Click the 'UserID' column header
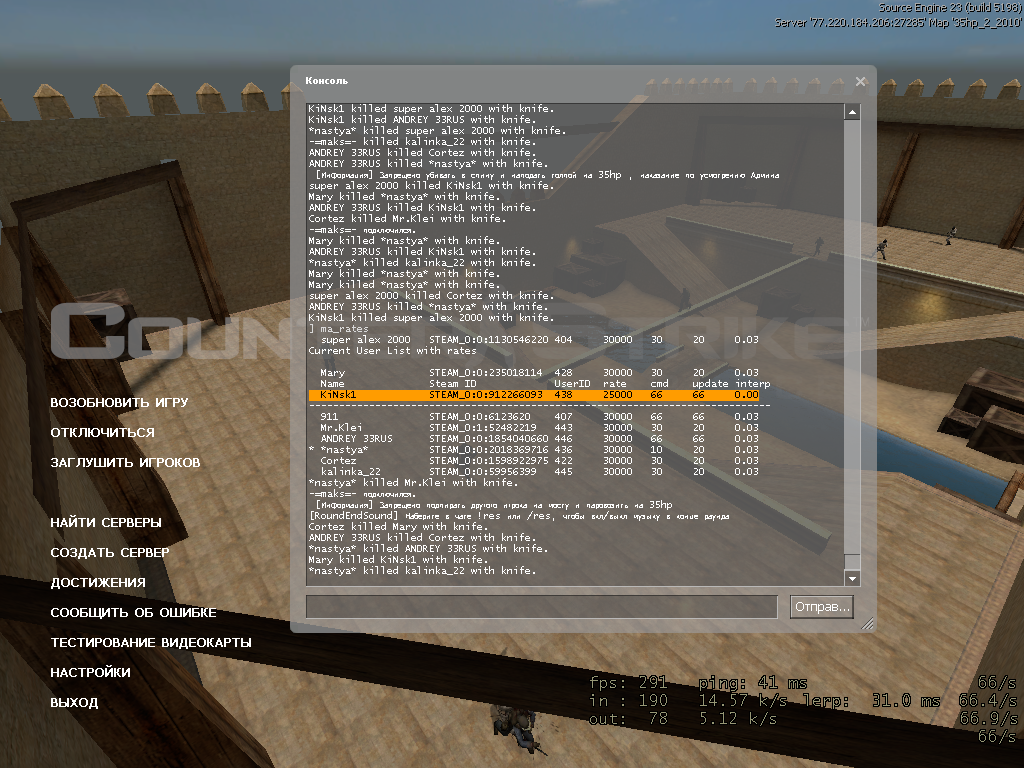Image resolution: width=1024 pixels, height=768 pixels. [572, 384]
